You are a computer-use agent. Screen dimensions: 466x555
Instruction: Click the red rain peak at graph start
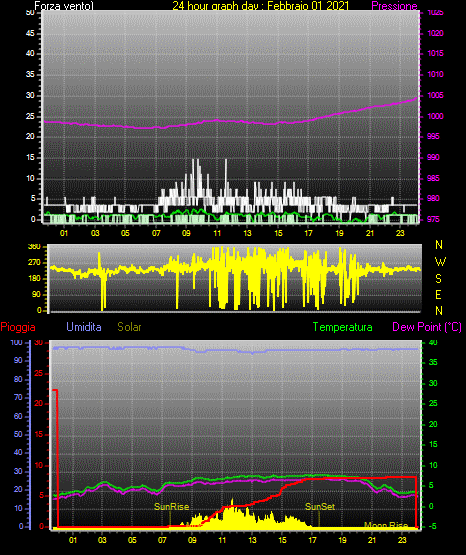point(56,390)
